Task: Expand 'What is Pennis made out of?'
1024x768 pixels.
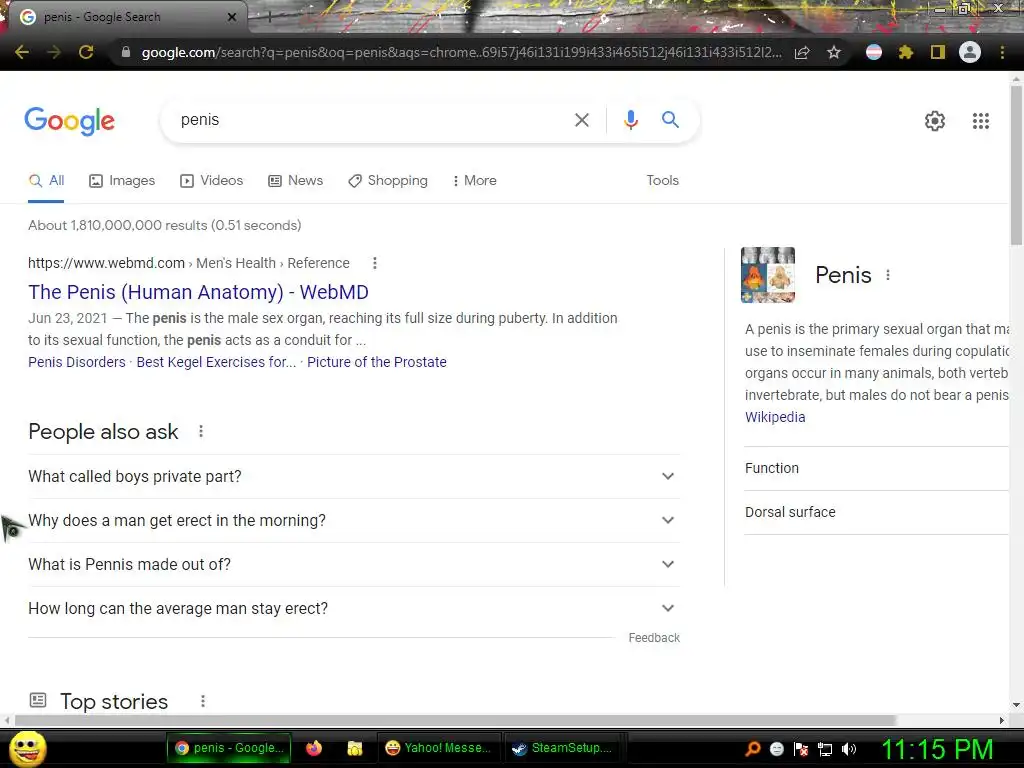Action: [354, 564]
